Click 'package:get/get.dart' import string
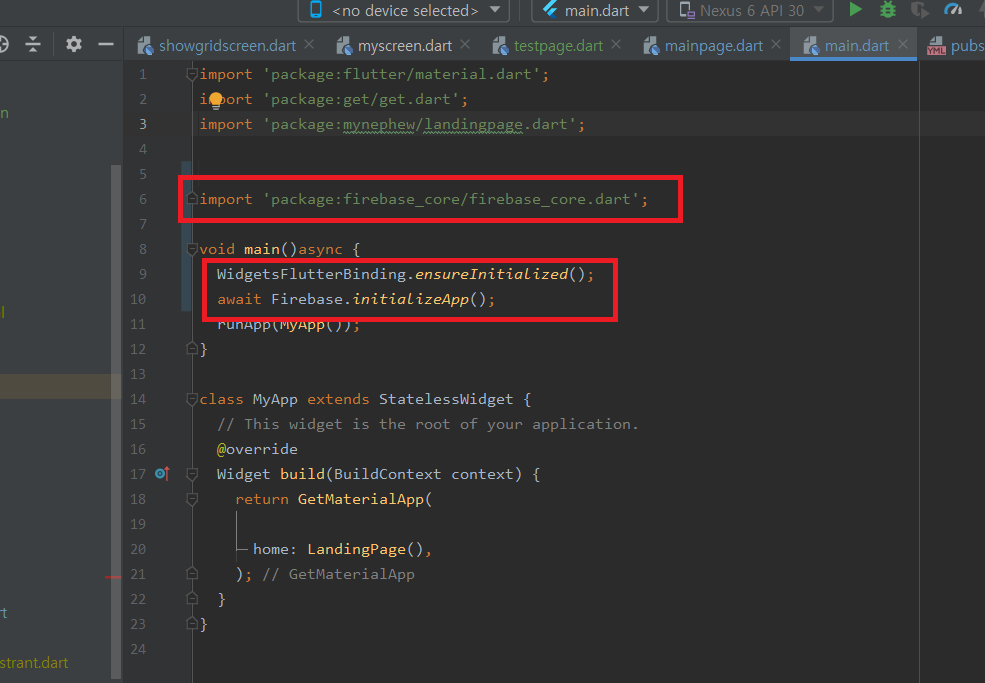This screenshot has width=985, height=683. click(x=361, y=99)
